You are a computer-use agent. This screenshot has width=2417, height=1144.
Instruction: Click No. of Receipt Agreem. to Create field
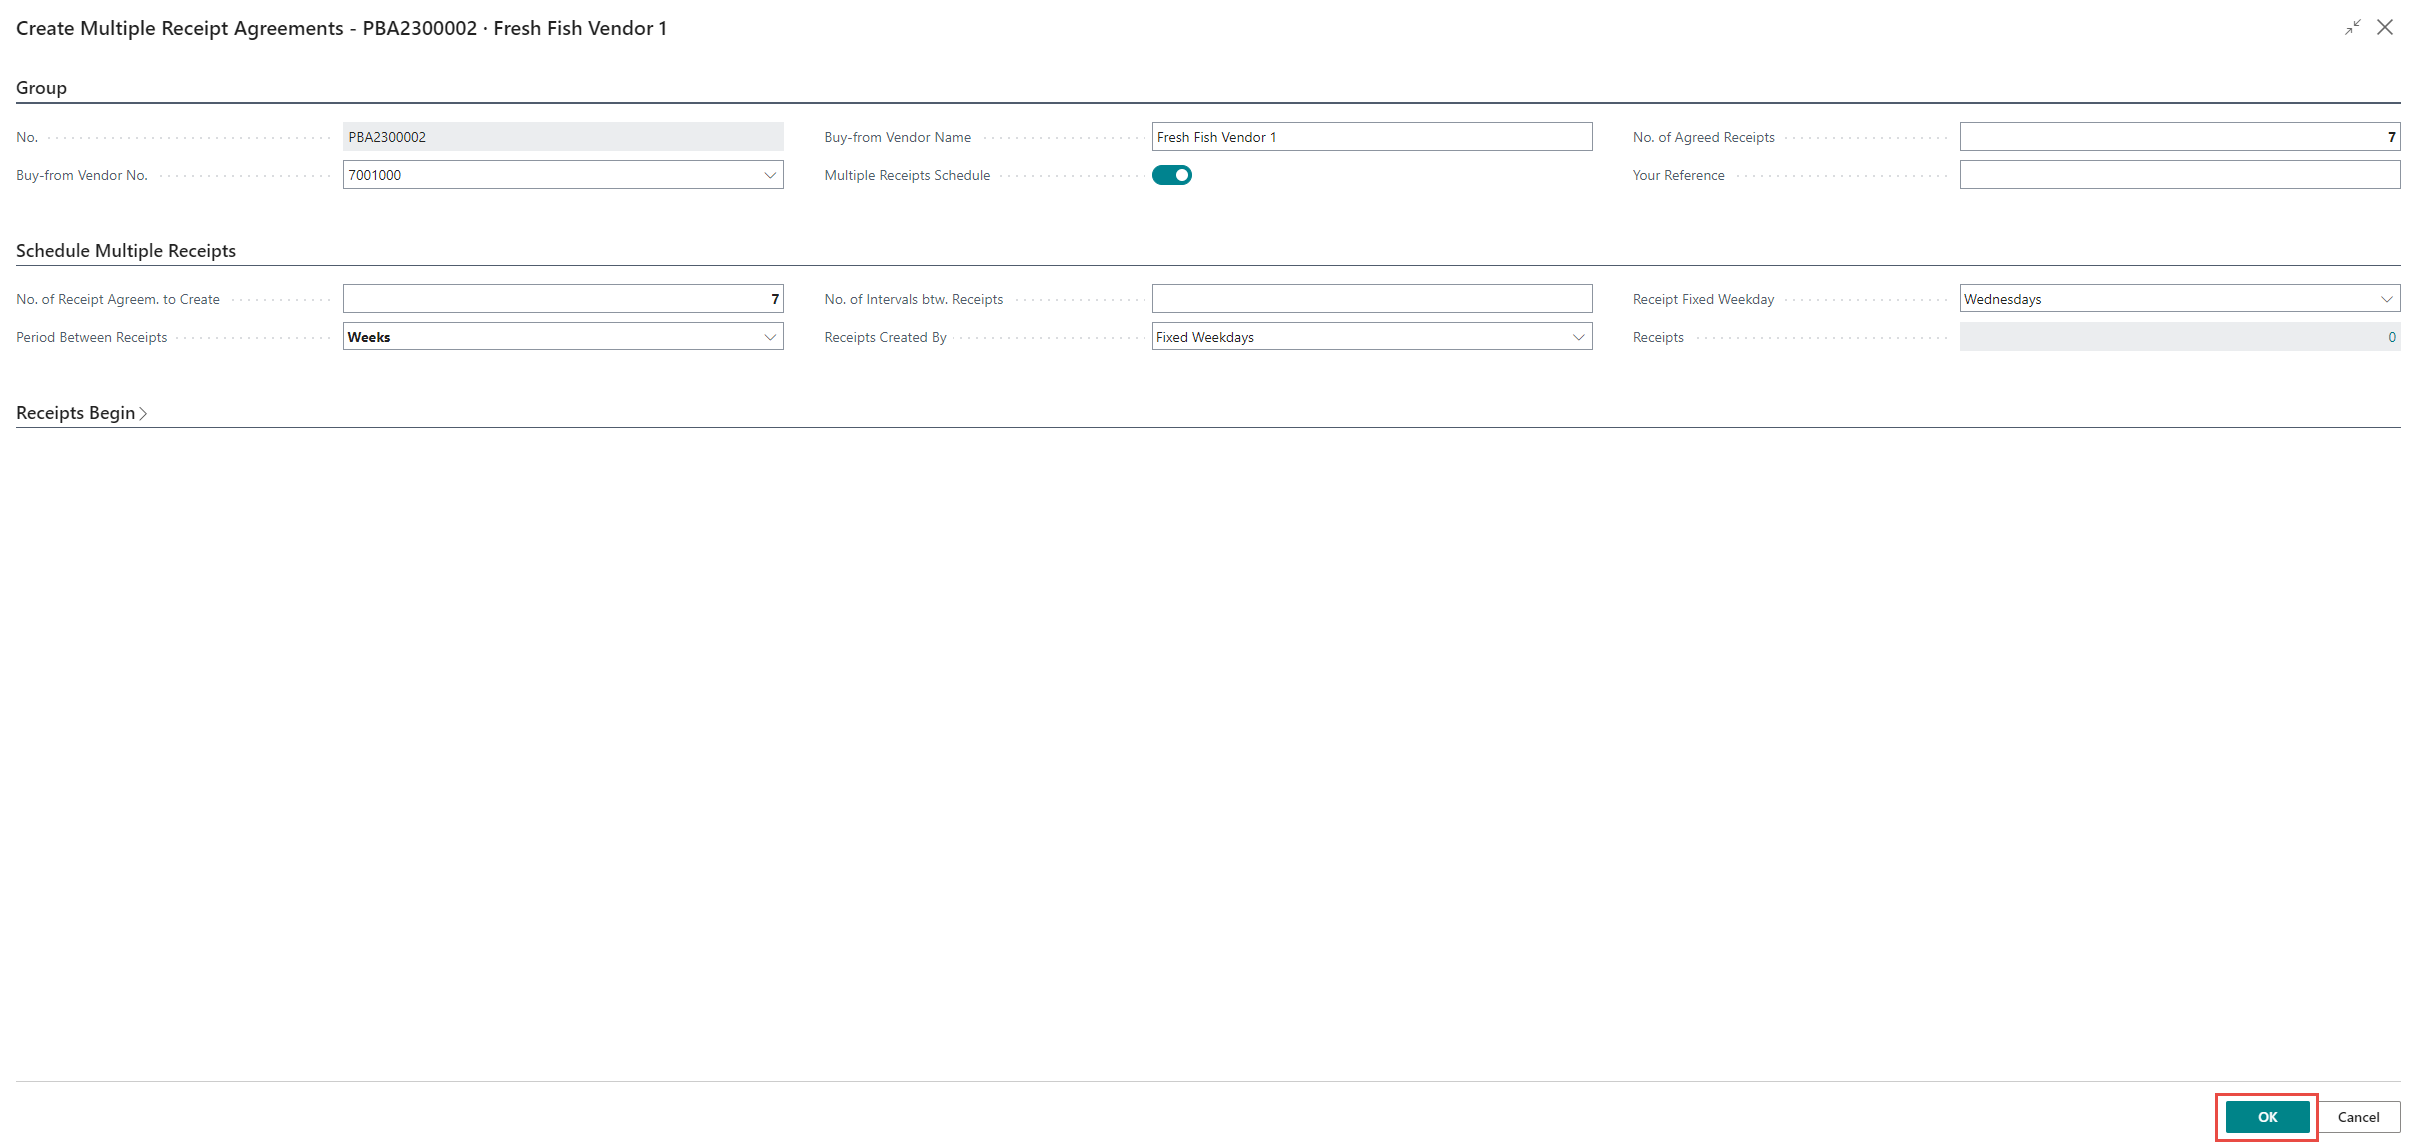pos(562,299)
